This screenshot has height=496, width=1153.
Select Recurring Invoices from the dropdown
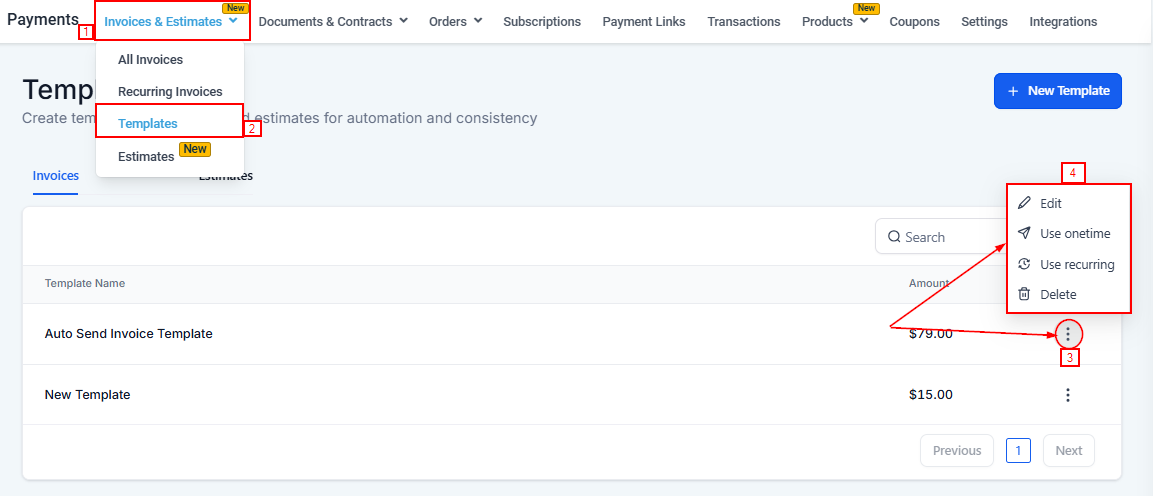click(x=170, y=92)
